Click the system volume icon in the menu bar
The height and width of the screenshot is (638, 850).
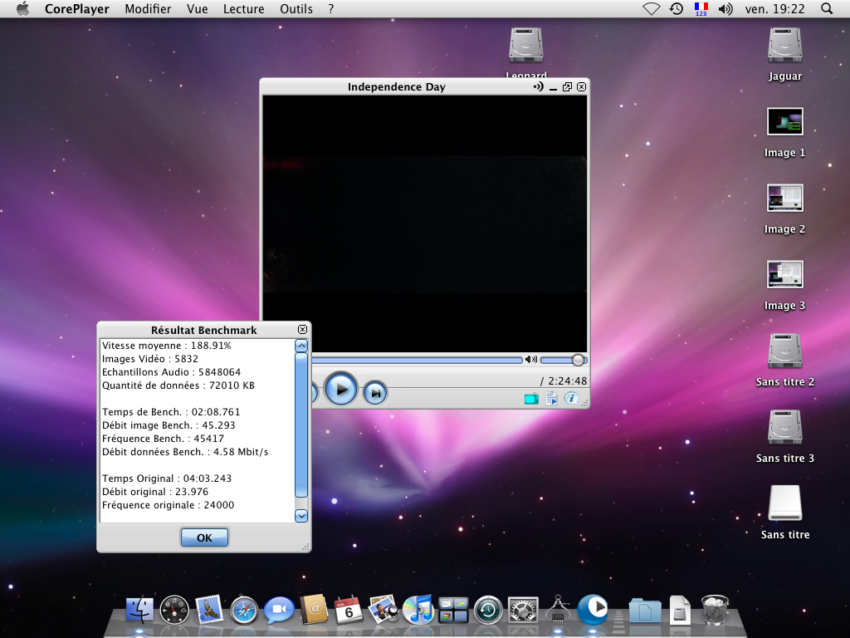(725, 9)
